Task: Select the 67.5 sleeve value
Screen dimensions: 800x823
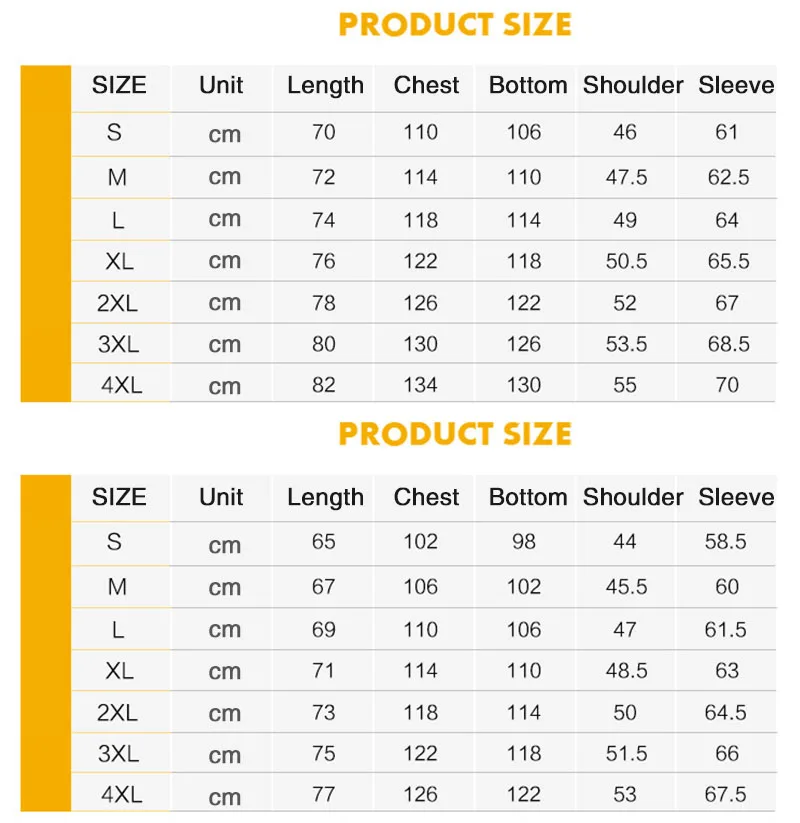Action: click(725, 795)
